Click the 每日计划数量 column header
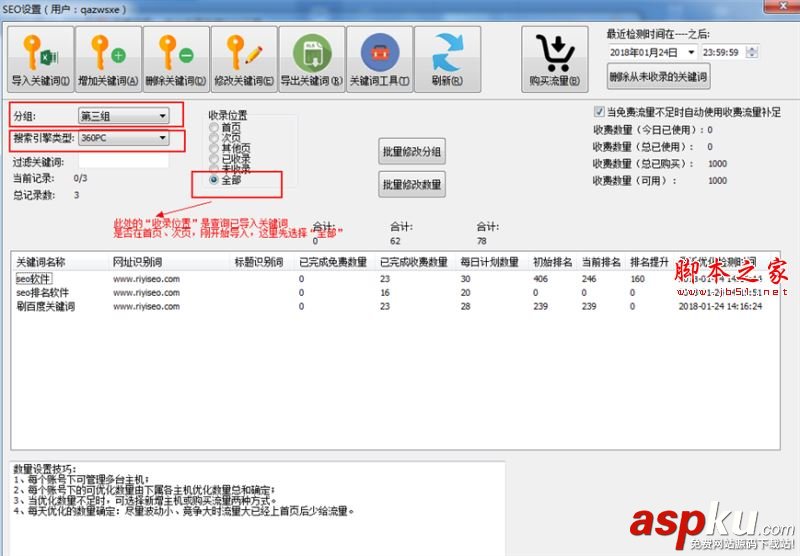 492,262
